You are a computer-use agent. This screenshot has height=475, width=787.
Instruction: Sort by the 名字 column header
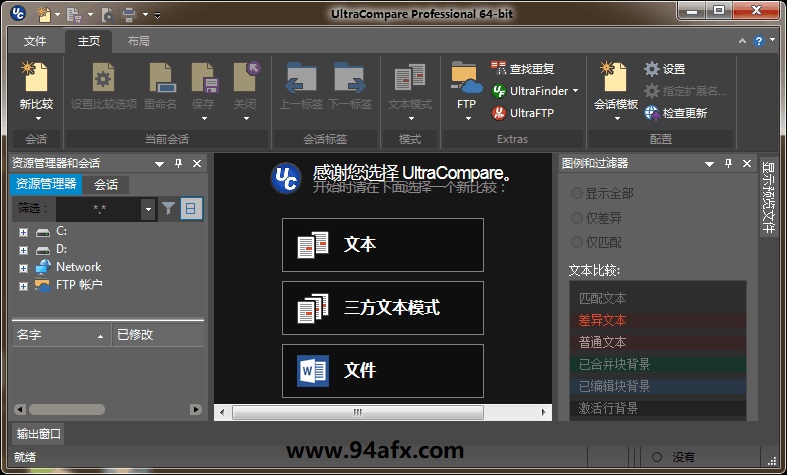(x=61, y=335)
